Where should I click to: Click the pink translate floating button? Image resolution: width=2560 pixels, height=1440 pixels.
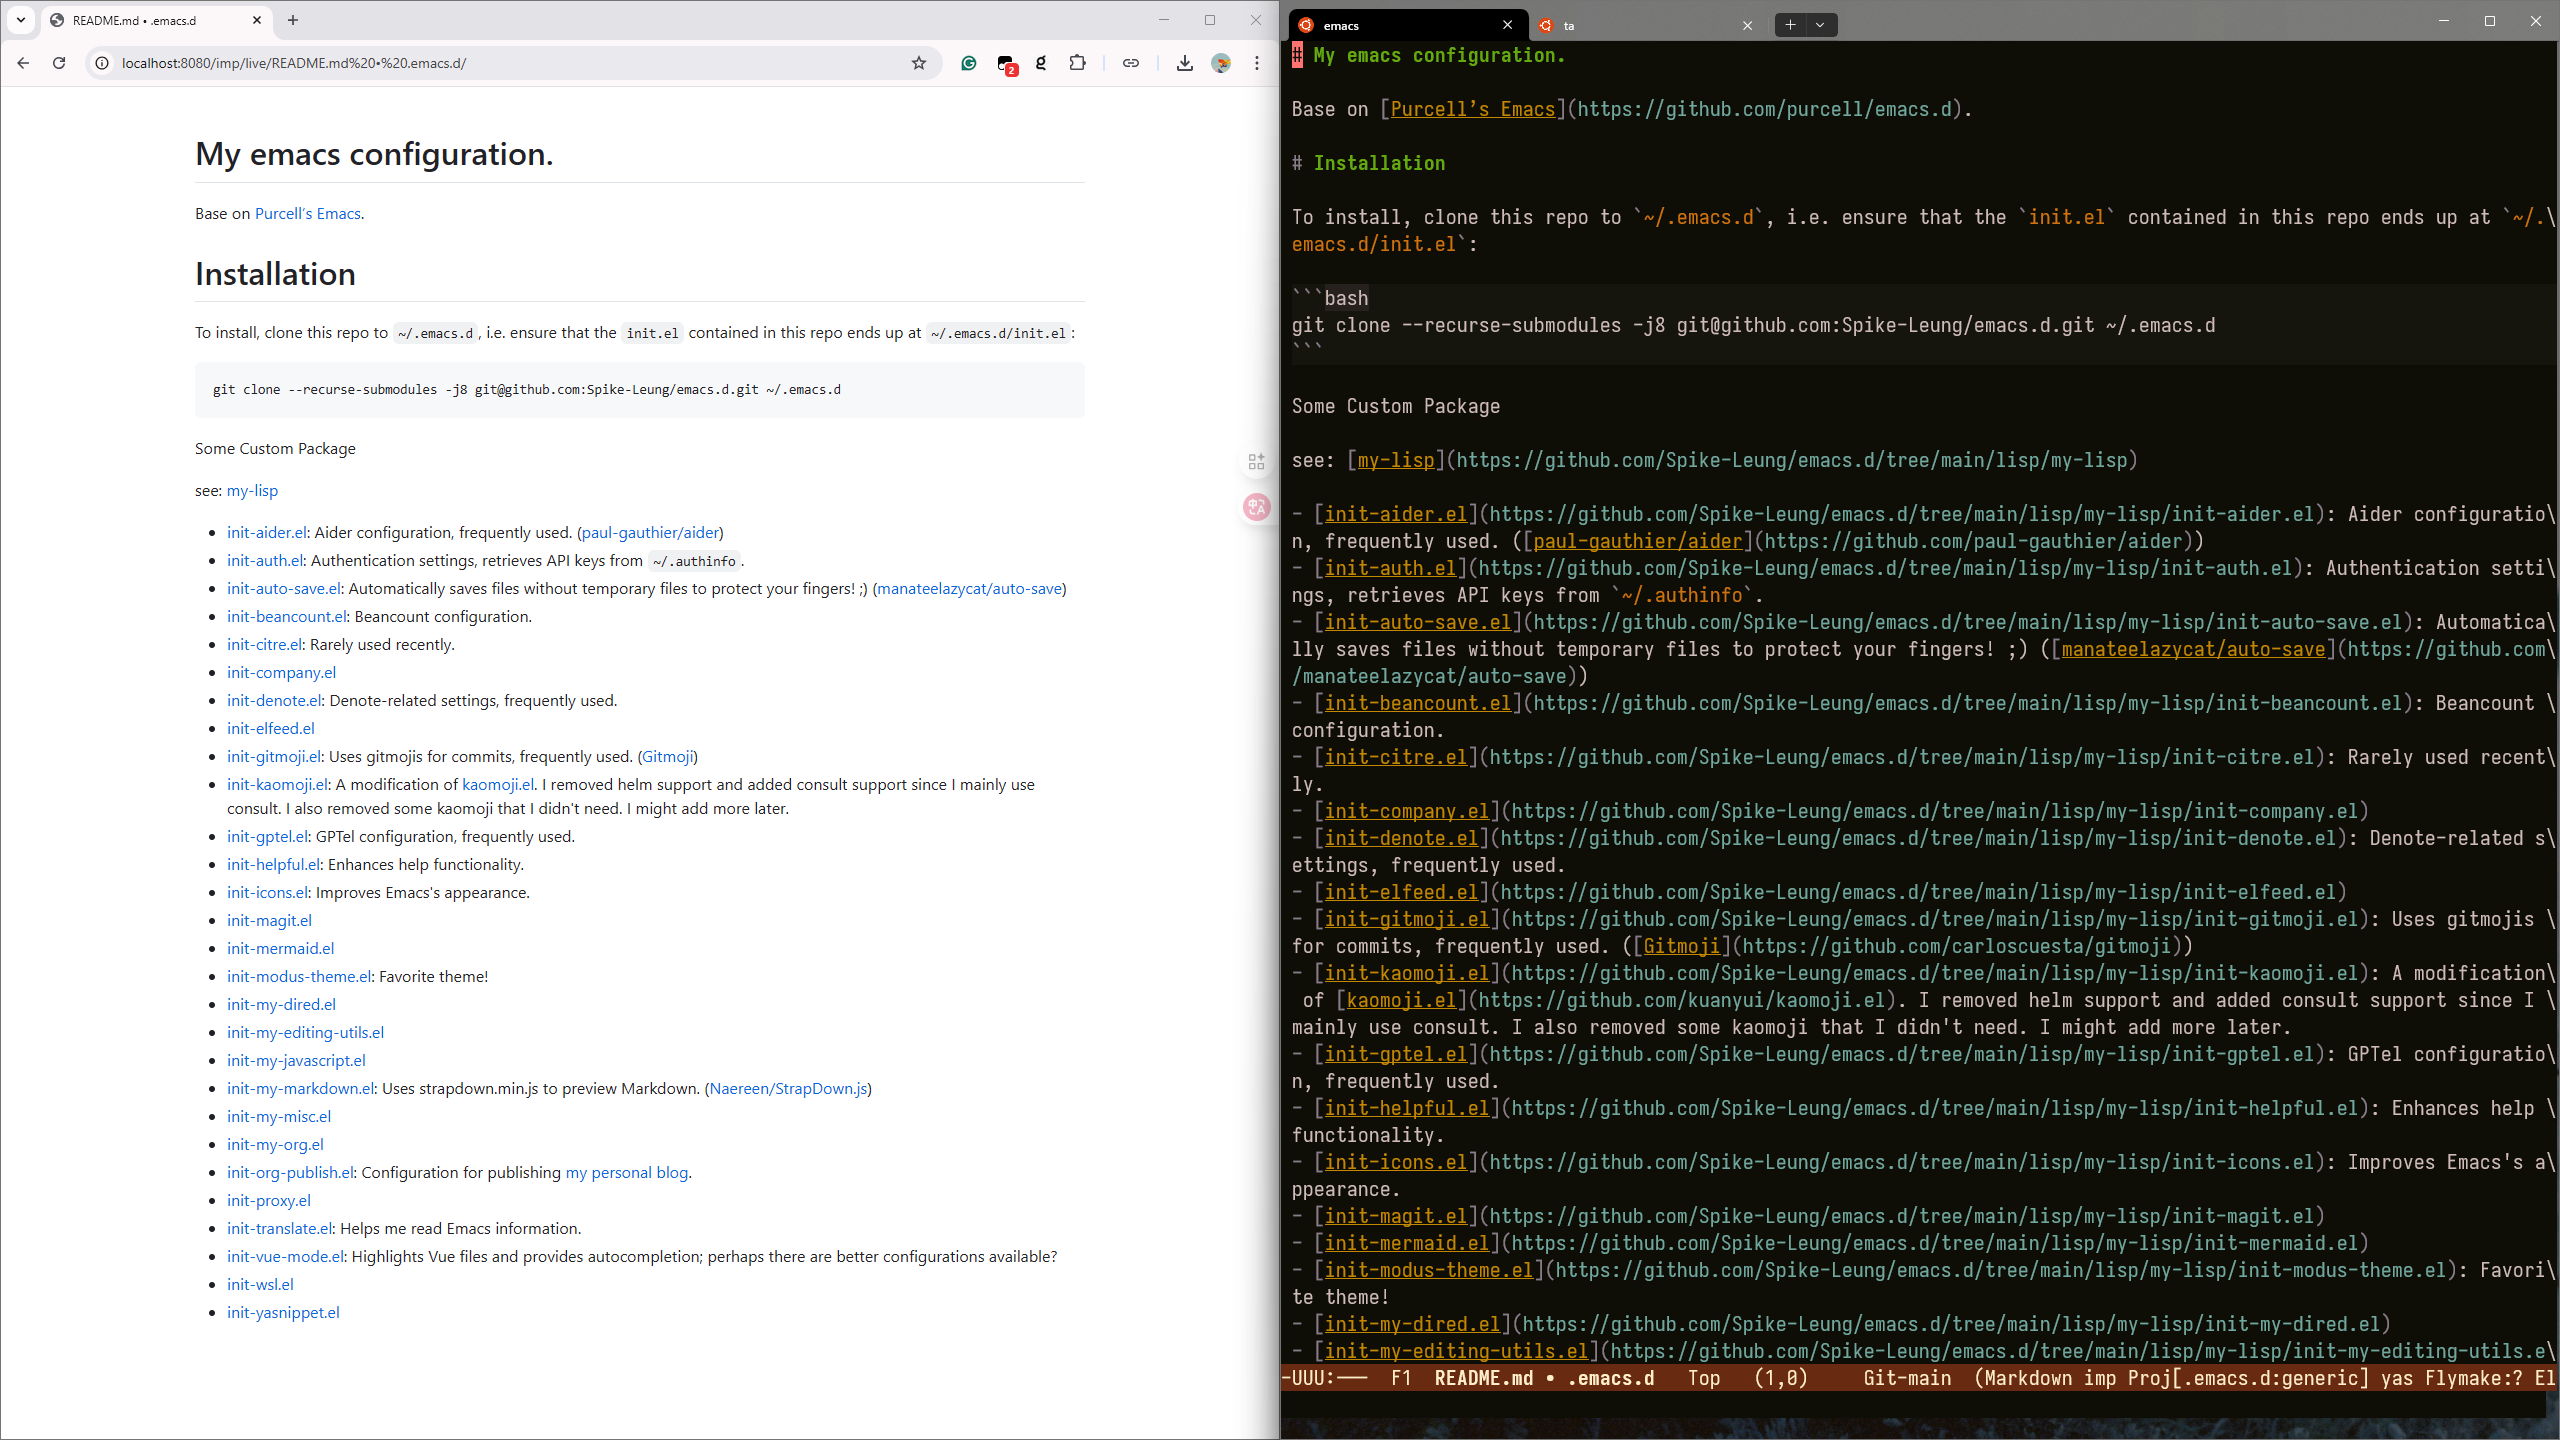1256,507
